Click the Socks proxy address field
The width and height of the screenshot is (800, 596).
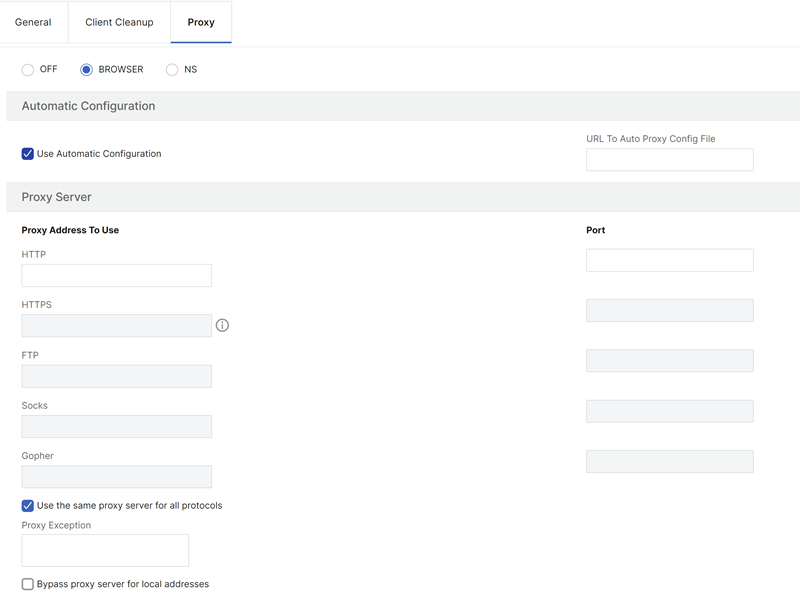click(116, 427)
